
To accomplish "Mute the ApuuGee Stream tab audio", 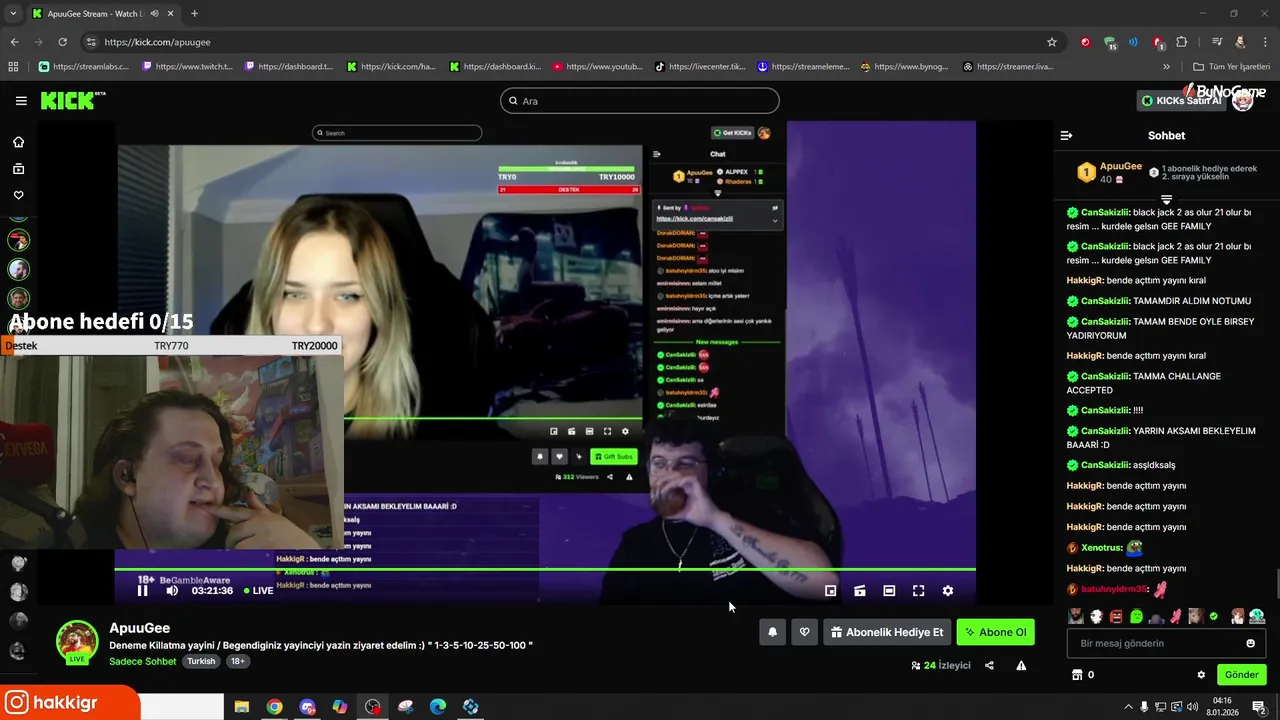I will tap(154, 13).
